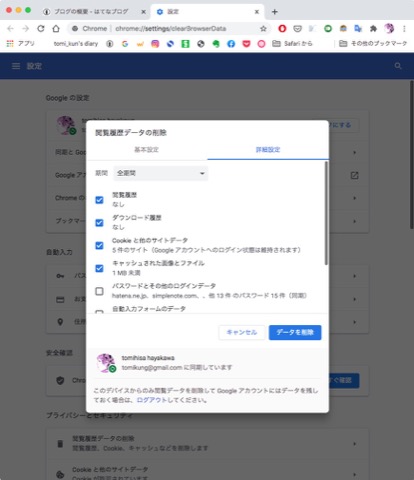This screenshot has width=414, height=480.
Task: Expand the Chrome の row arrow
Action: pos(354,198)
